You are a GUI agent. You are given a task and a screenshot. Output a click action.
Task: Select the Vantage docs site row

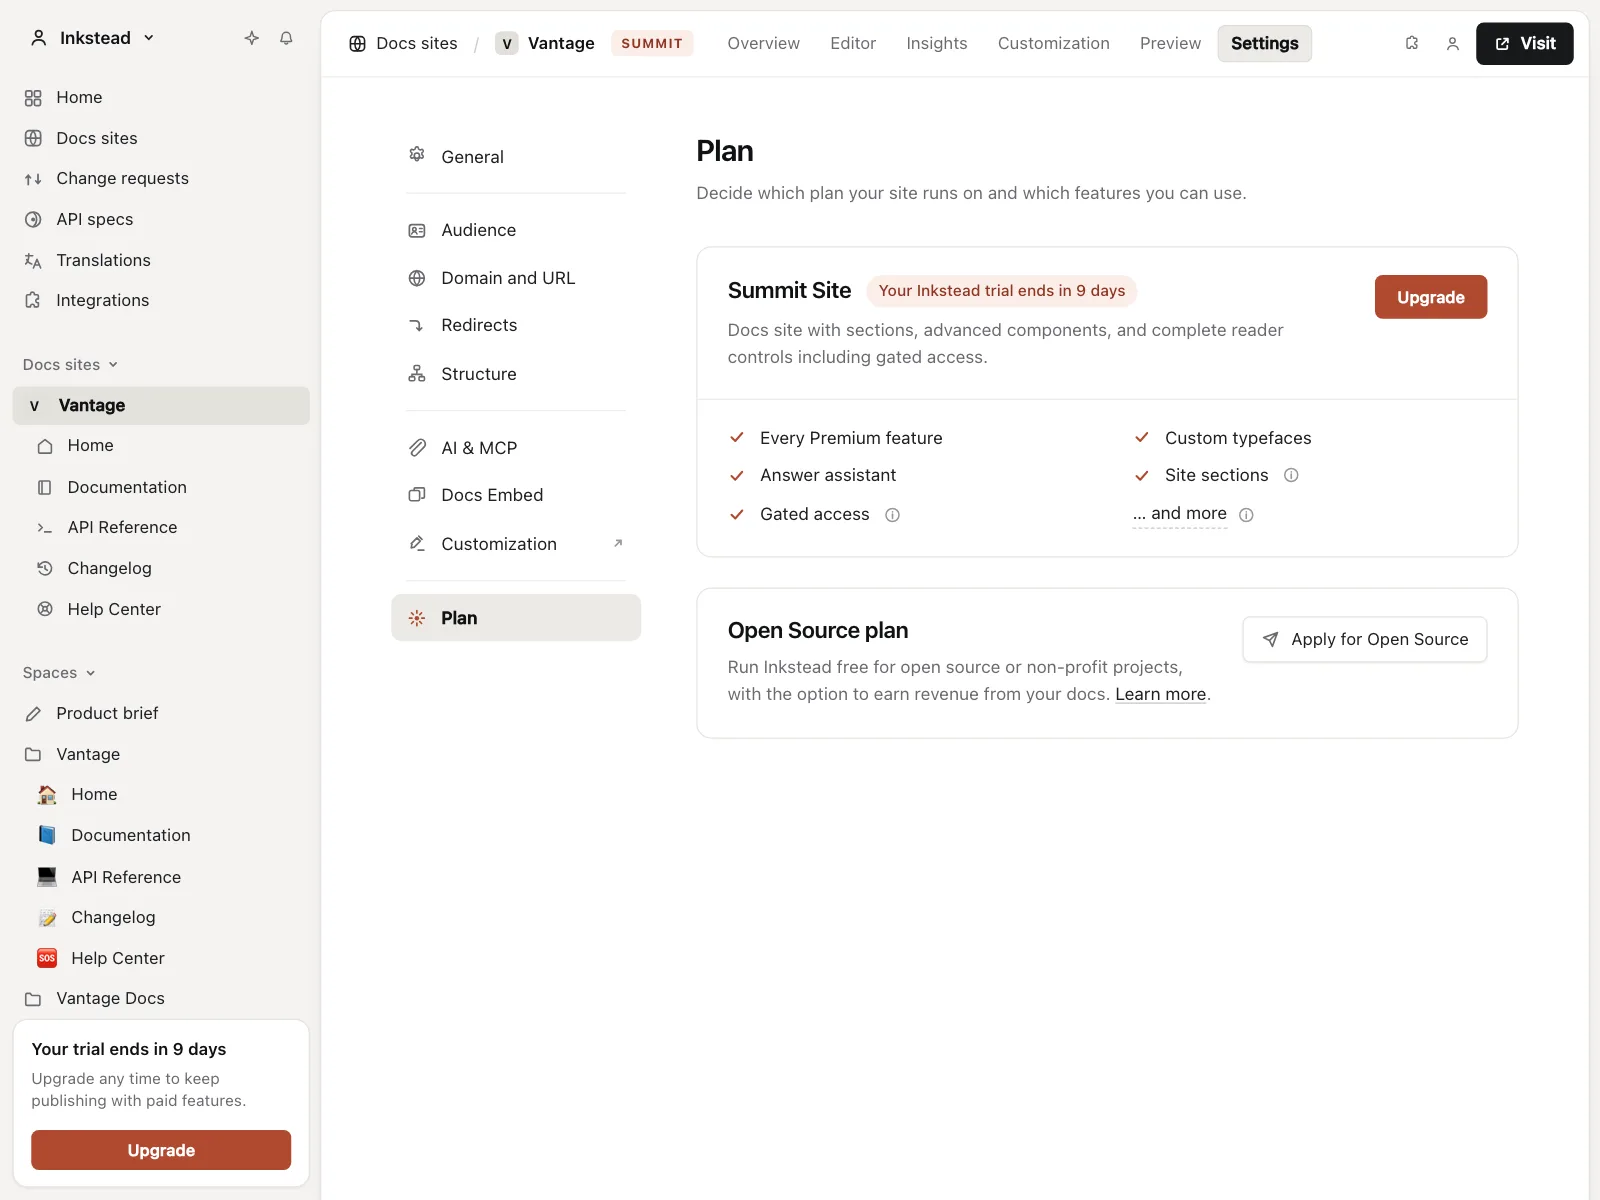click(x=161, y=405)
